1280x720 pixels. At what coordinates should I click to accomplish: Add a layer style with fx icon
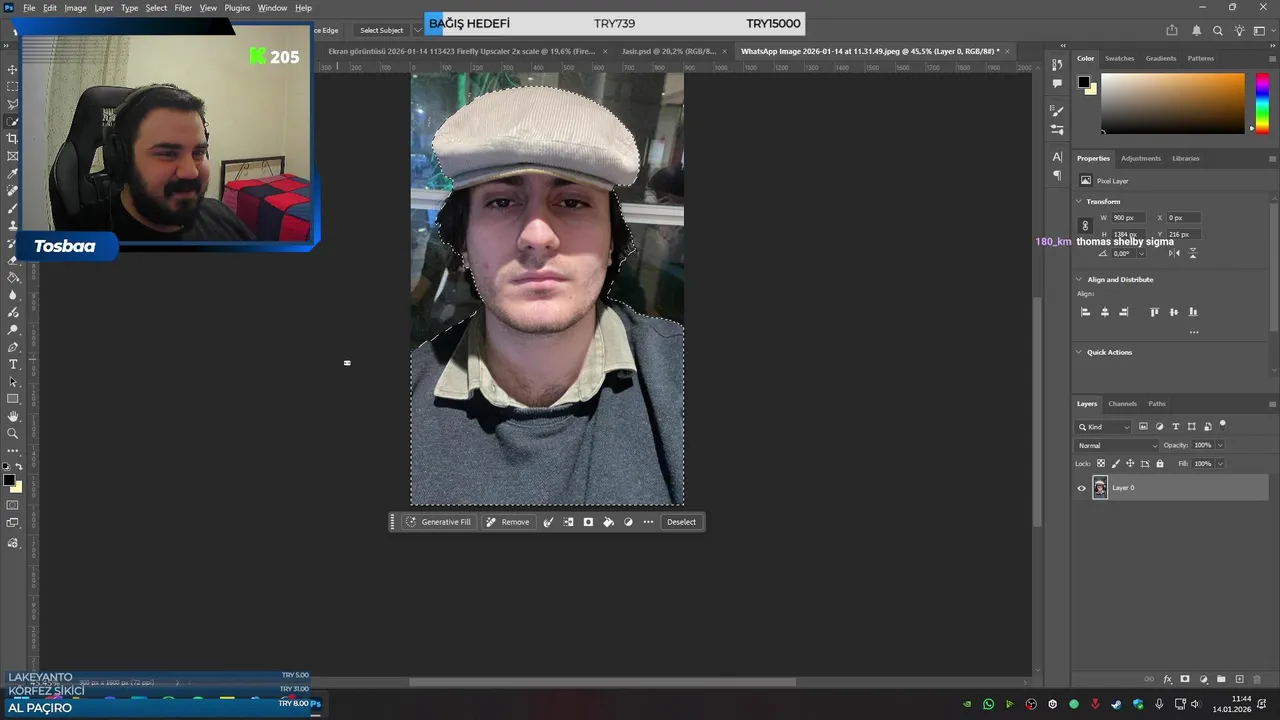point(1167,679)
